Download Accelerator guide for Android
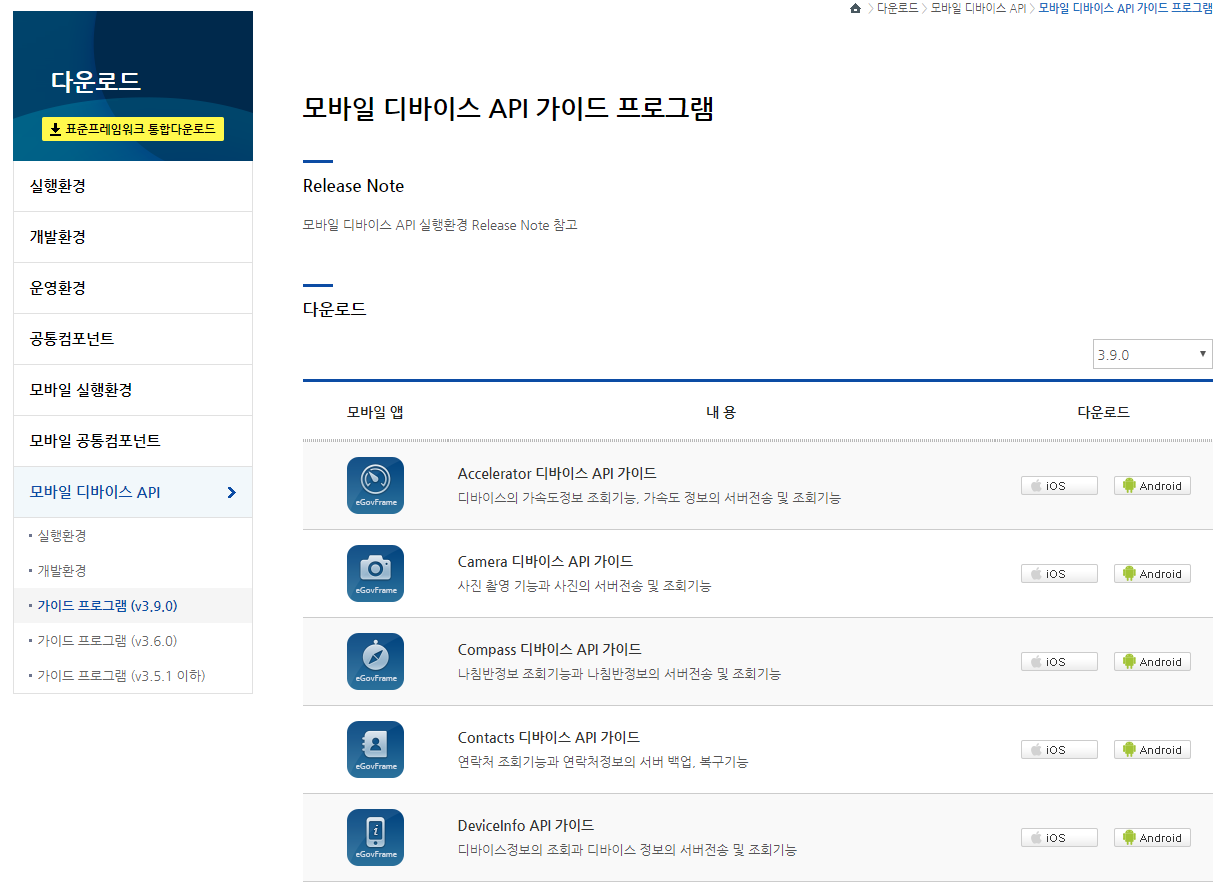Screen dimensions: 1231x895 pyautogui.click(x=1152, y=486)
